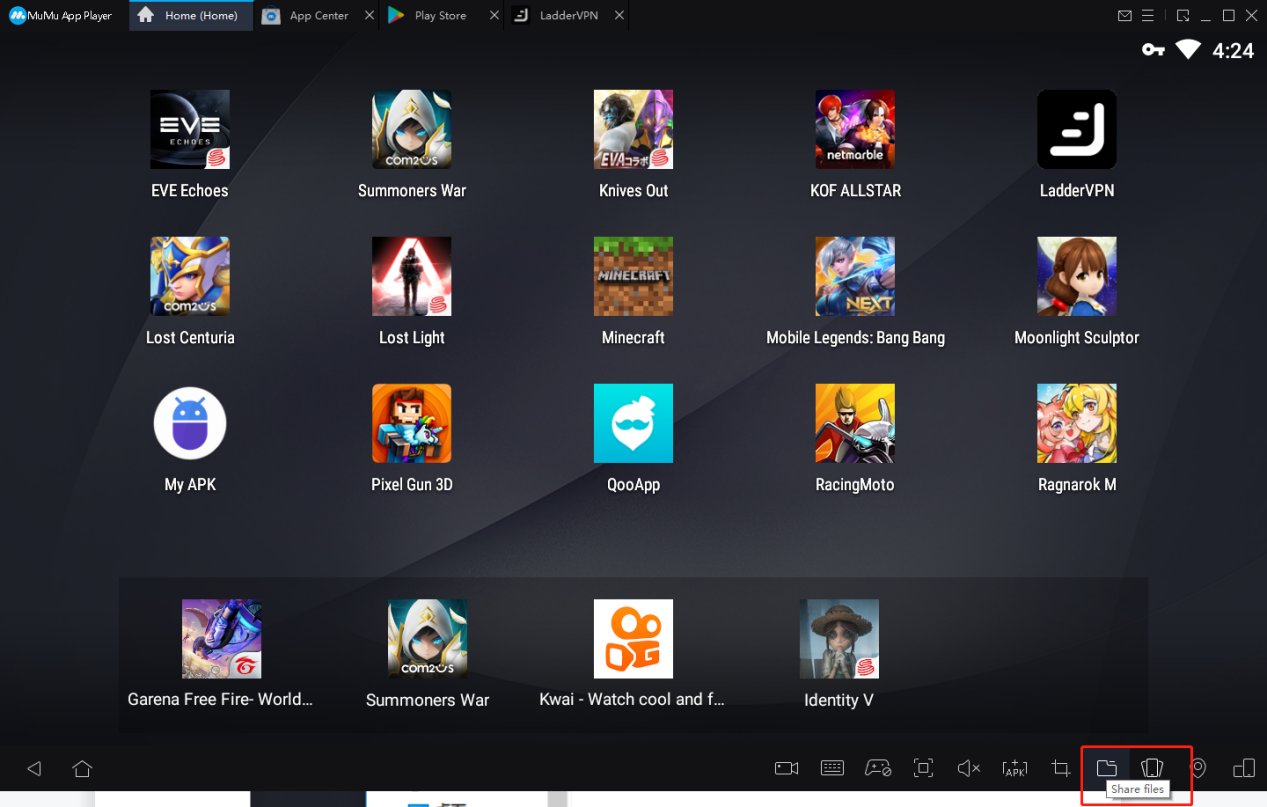Open the virtual location pin icon
This screenshot has width=1267, height=807.
point(1198,768)
